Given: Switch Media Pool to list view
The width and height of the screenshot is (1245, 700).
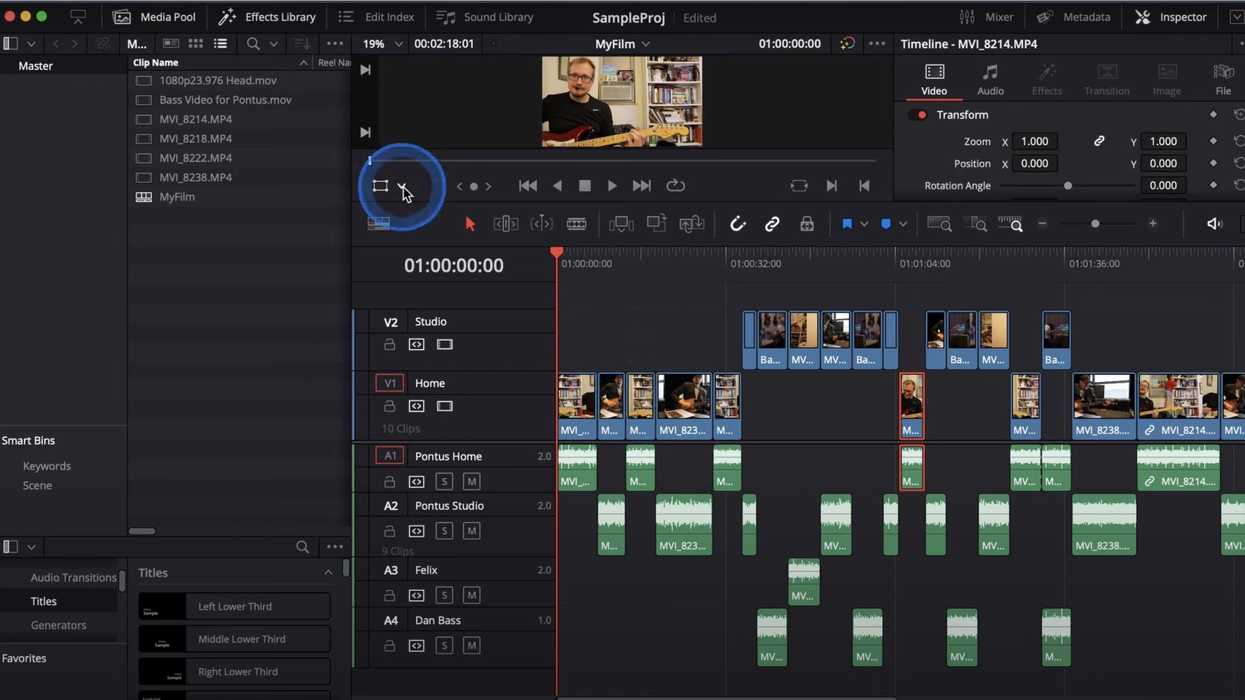Looking at the screenshot, I should click(x=220, y=44).
